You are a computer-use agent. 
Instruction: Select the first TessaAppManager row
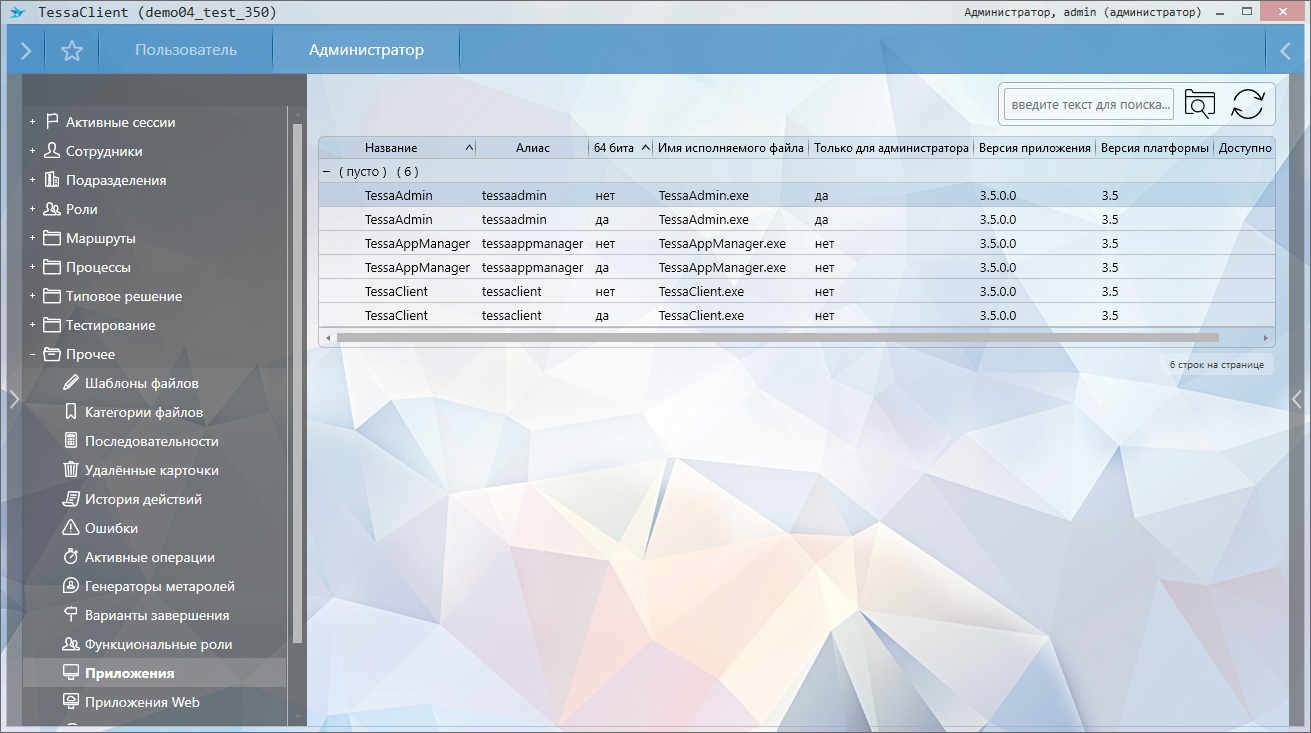[x=417, y=243]
